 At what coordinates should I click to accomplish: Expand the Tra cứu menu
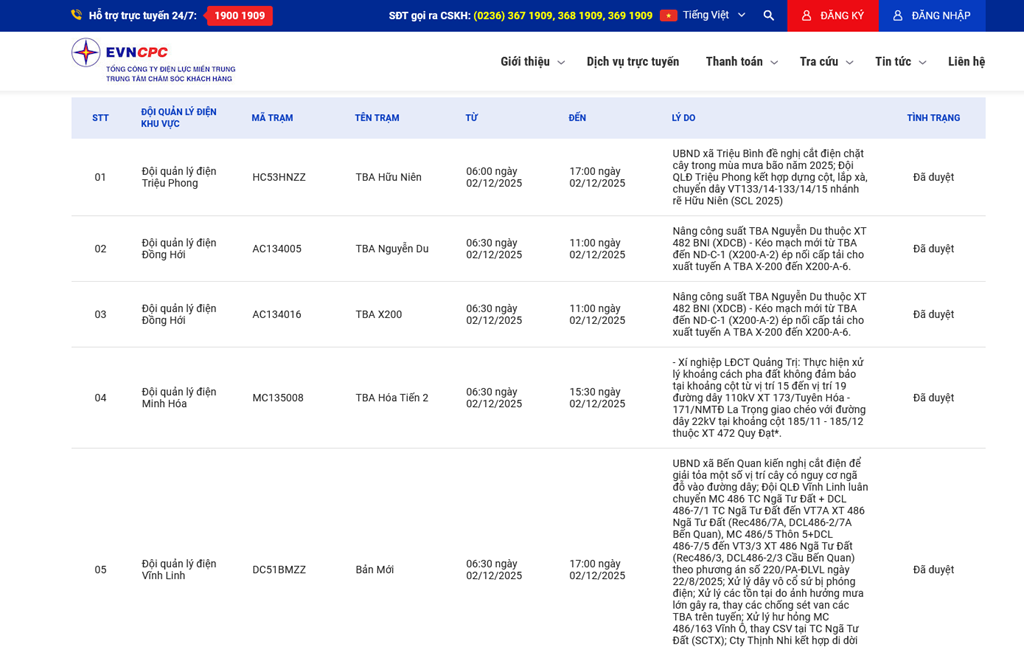click(826, 62)
